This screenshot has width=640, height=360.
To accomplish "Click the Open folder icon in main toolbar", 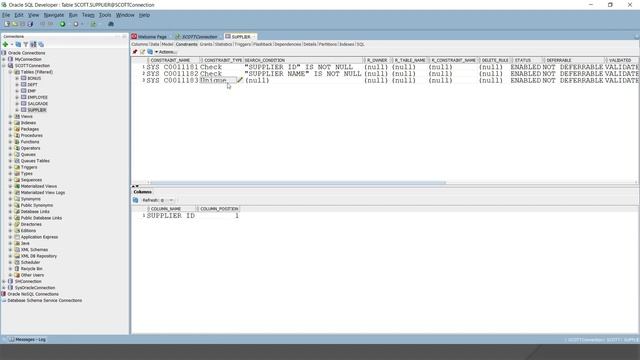I will coord(15,24).
